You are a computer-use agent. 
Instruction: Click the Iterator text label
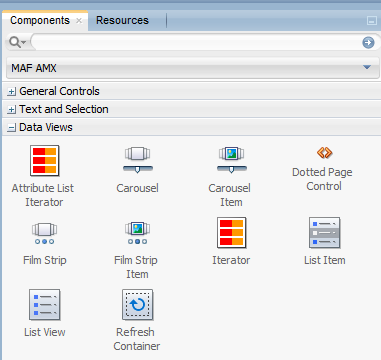coord(231,260)
